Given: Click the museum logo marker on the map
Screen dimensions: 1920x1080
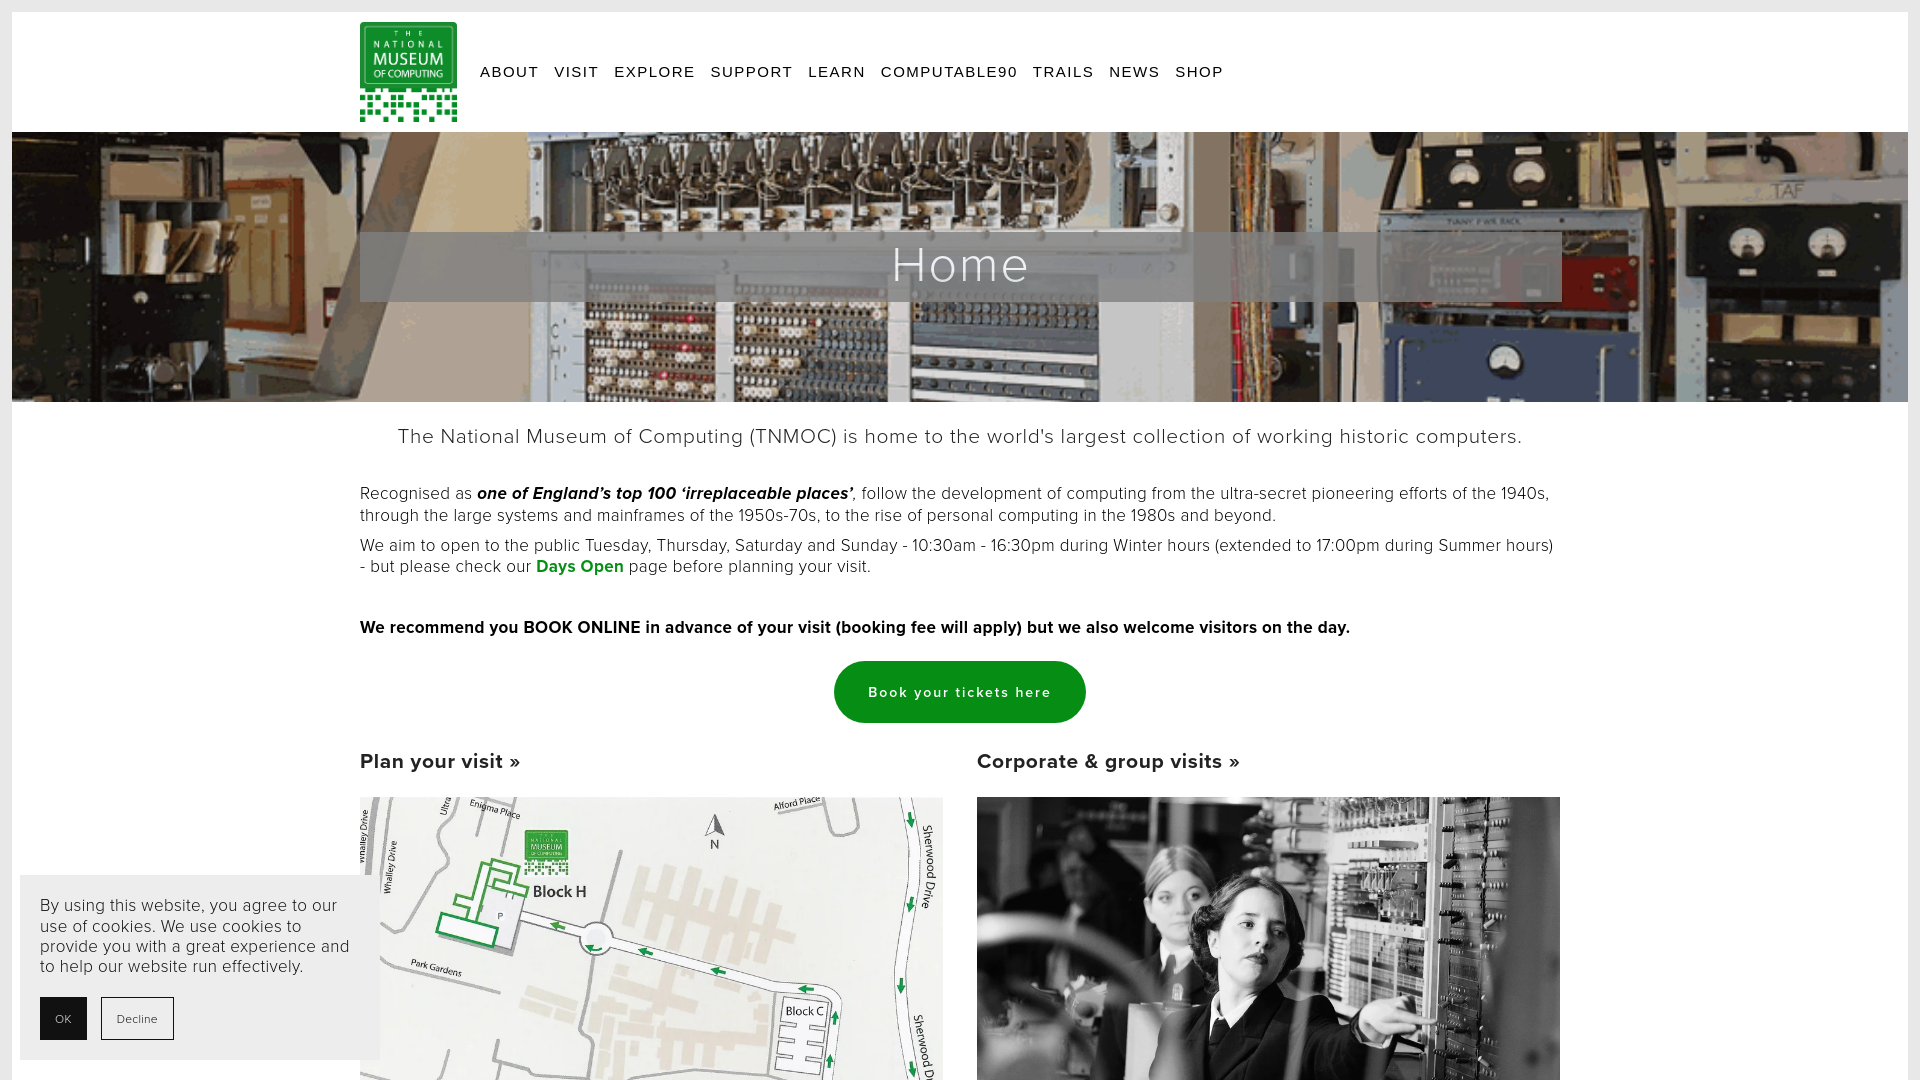Looking at the screenshot, I should pyautogui.click(x=546, y=852).
